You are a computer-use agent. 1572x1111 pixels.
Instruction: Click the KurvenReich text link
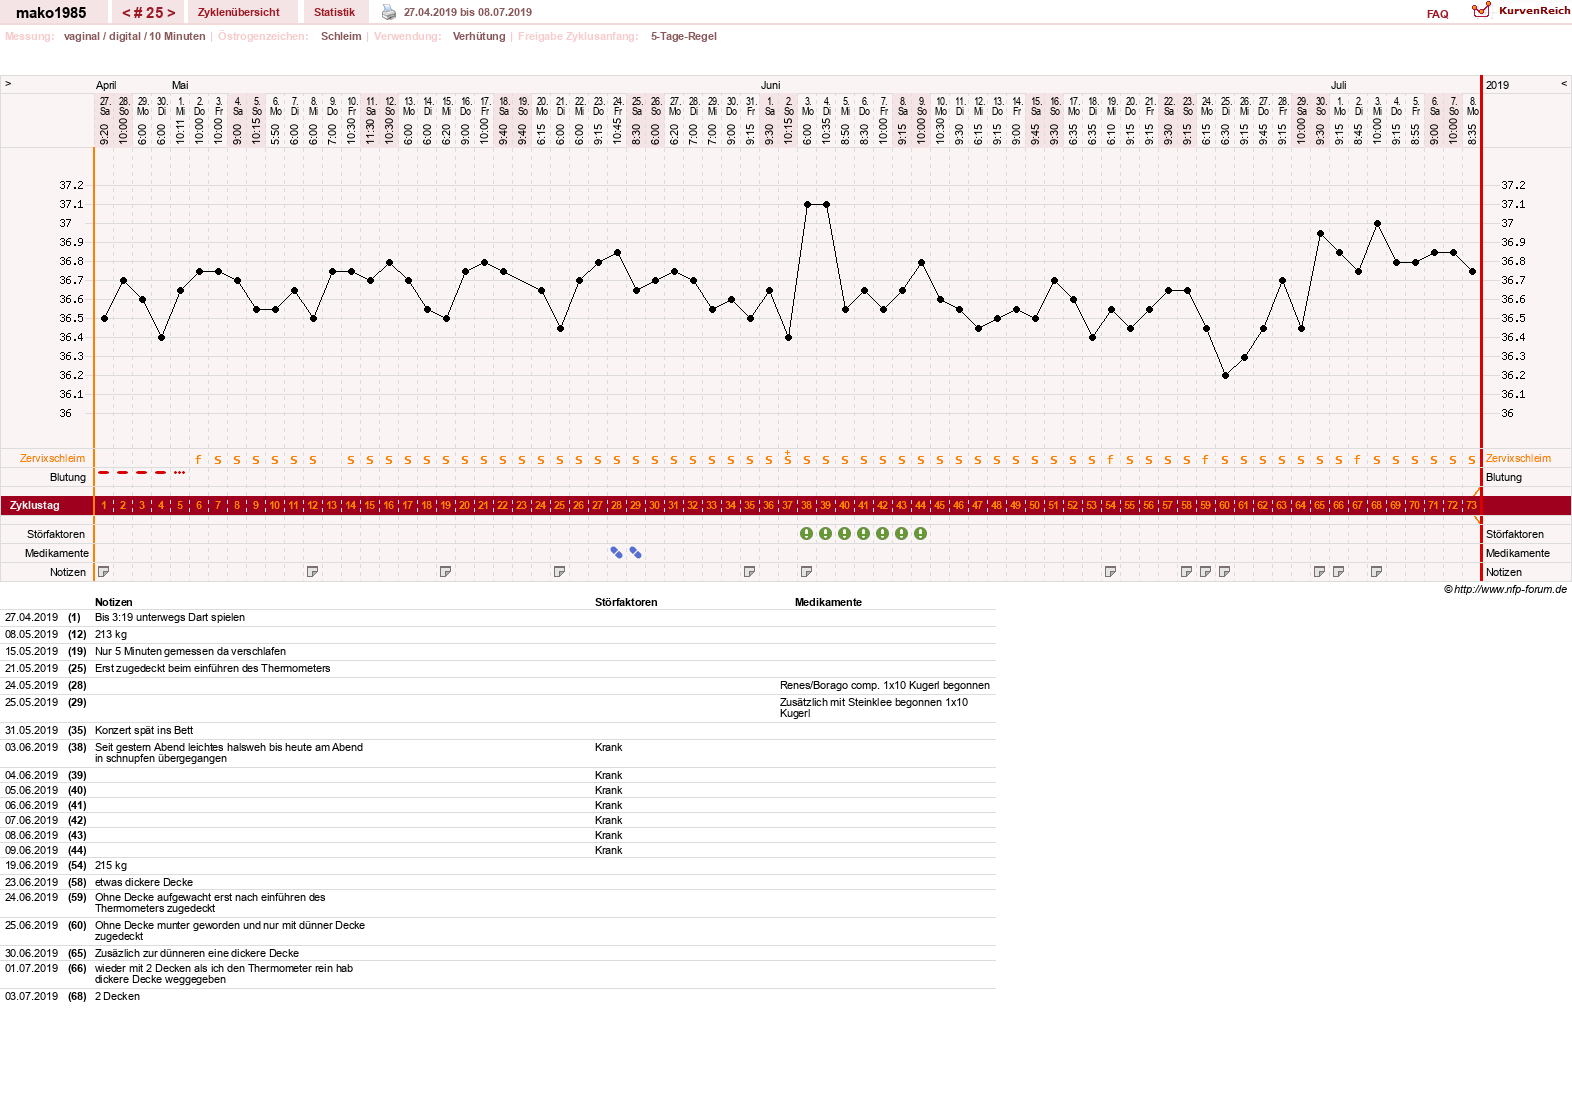[x=1535, y=10]
